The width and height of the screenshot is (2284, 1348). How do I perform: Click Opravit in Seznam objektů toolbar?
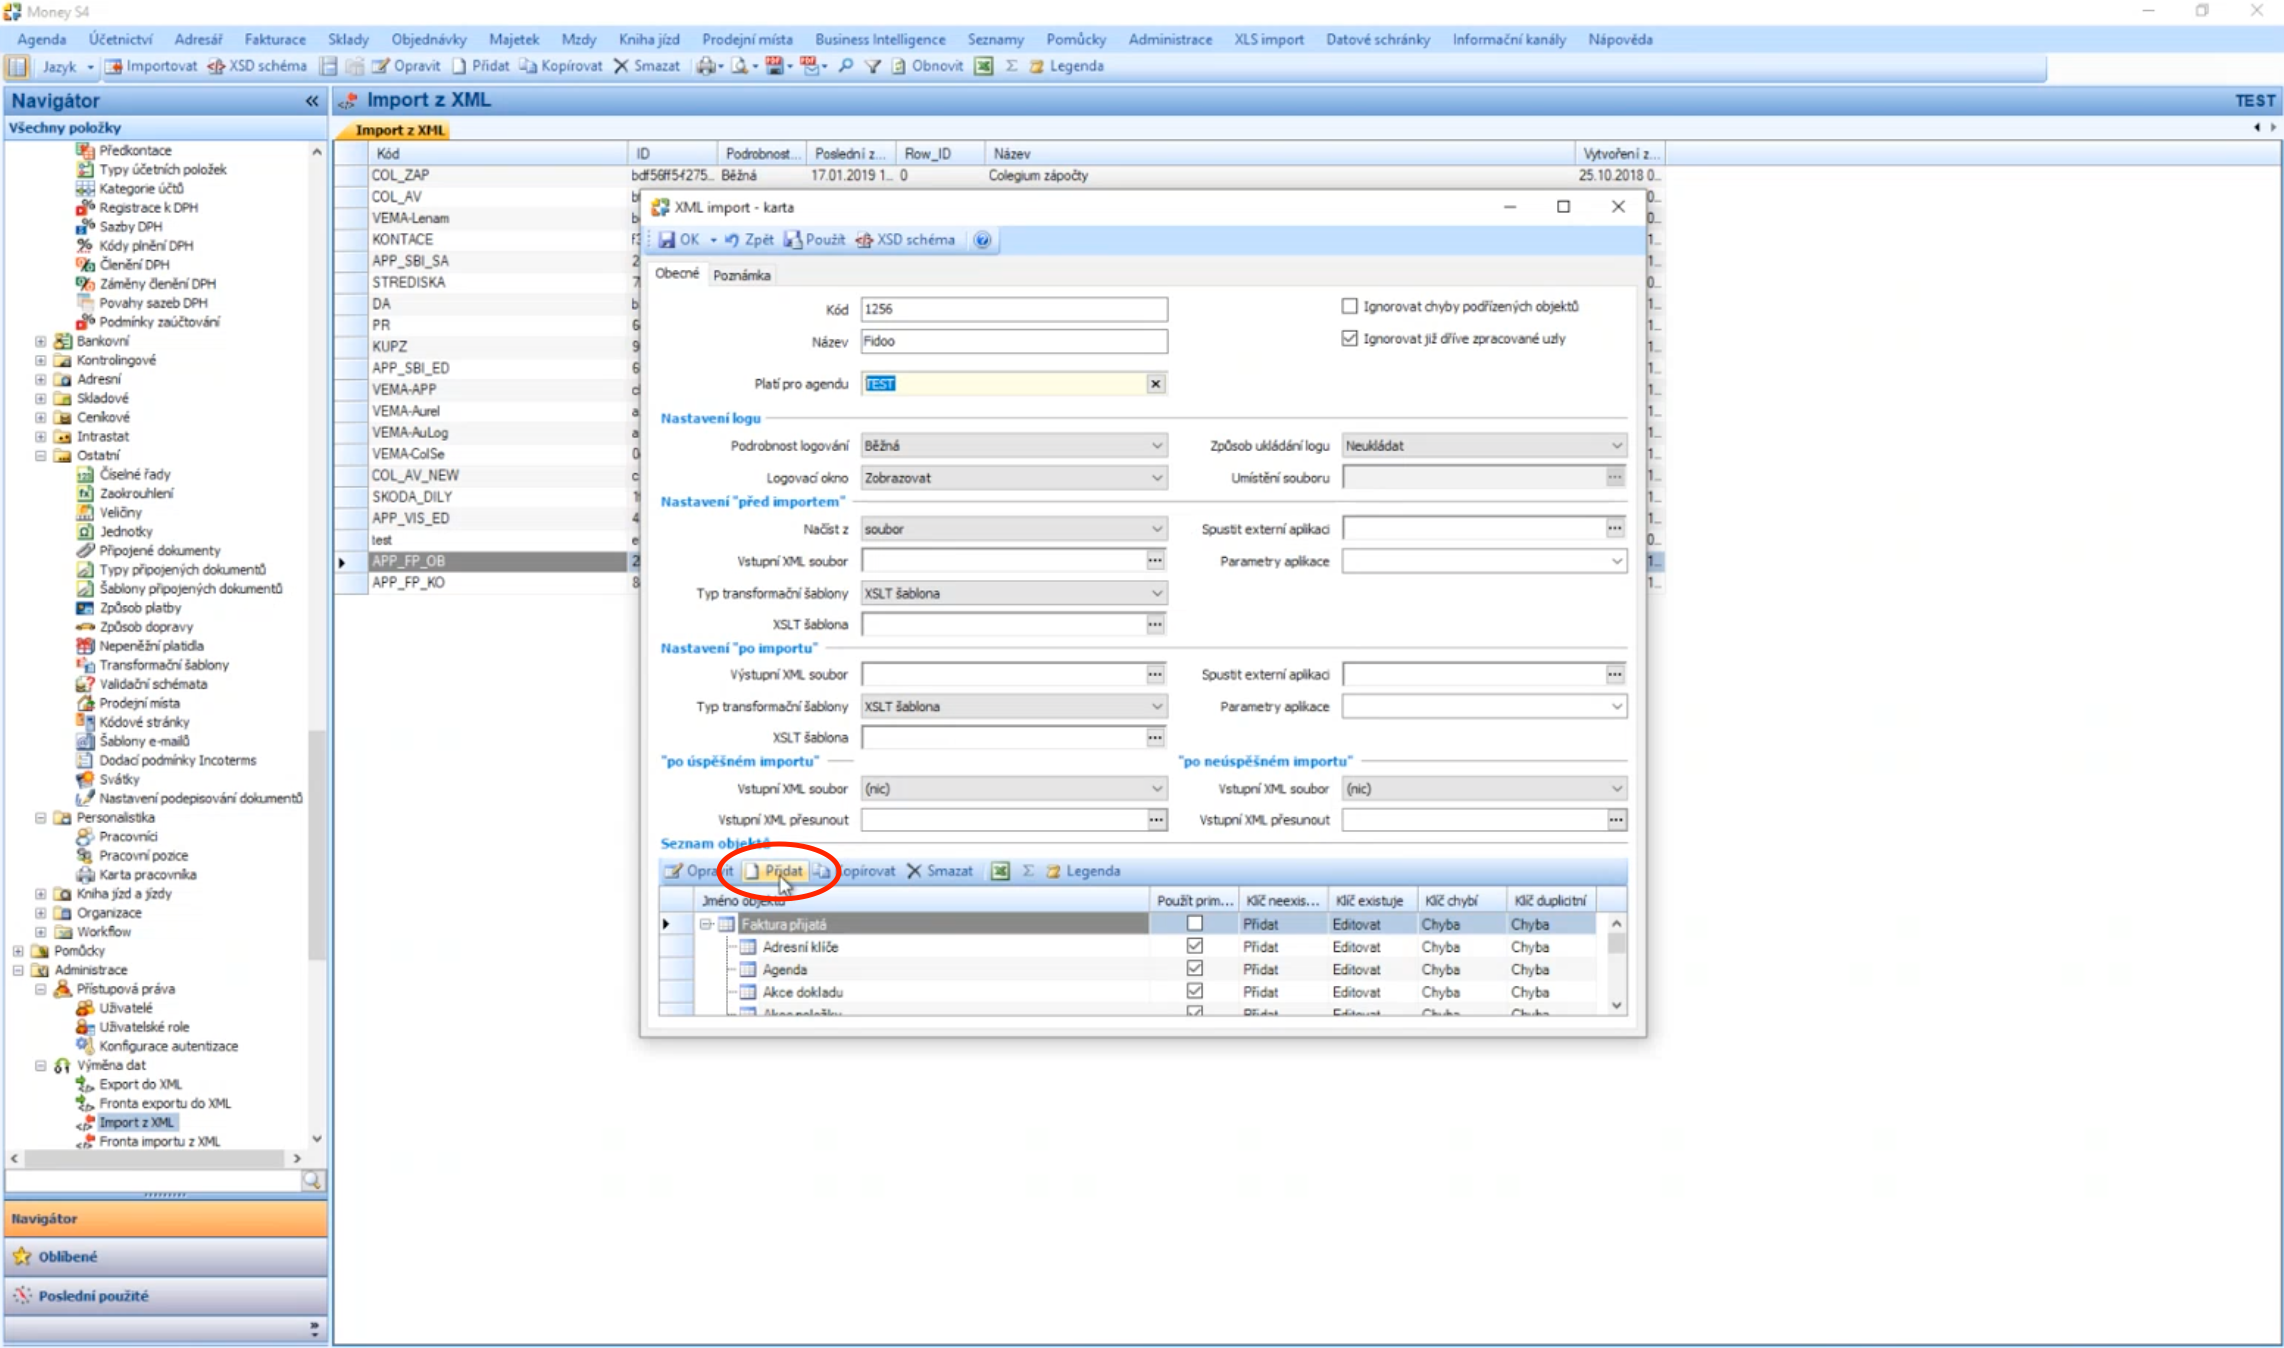(x=699, y=871)
